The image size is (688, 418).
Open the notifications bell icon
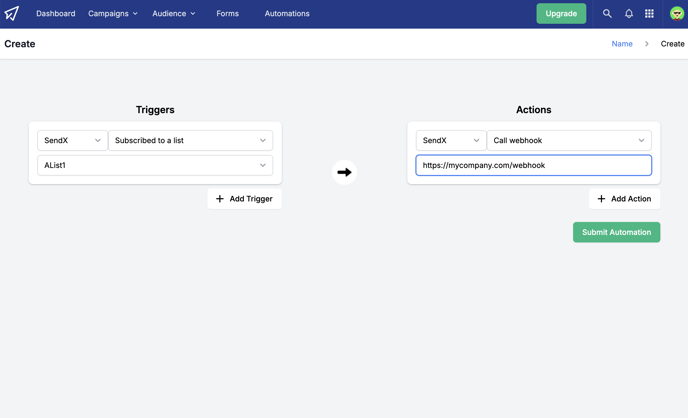[x=629, y=14]
